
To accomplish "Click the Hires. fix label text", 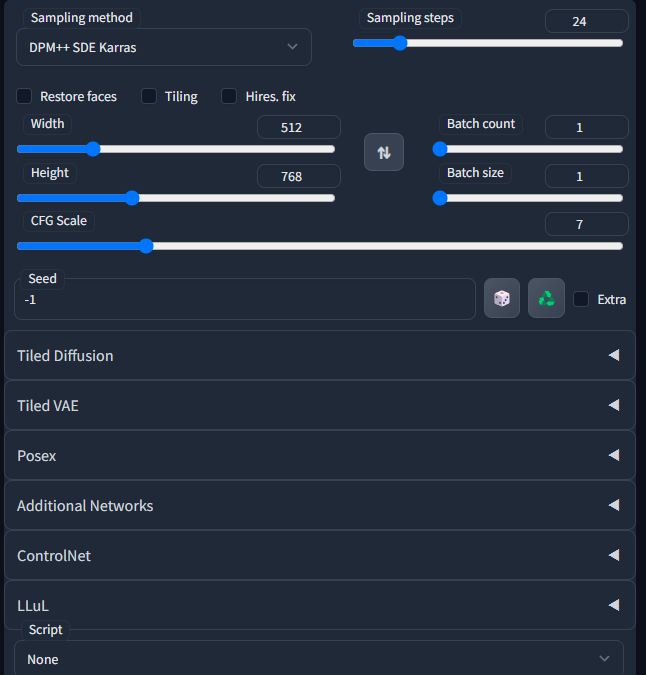I will [x=271, y=96].
